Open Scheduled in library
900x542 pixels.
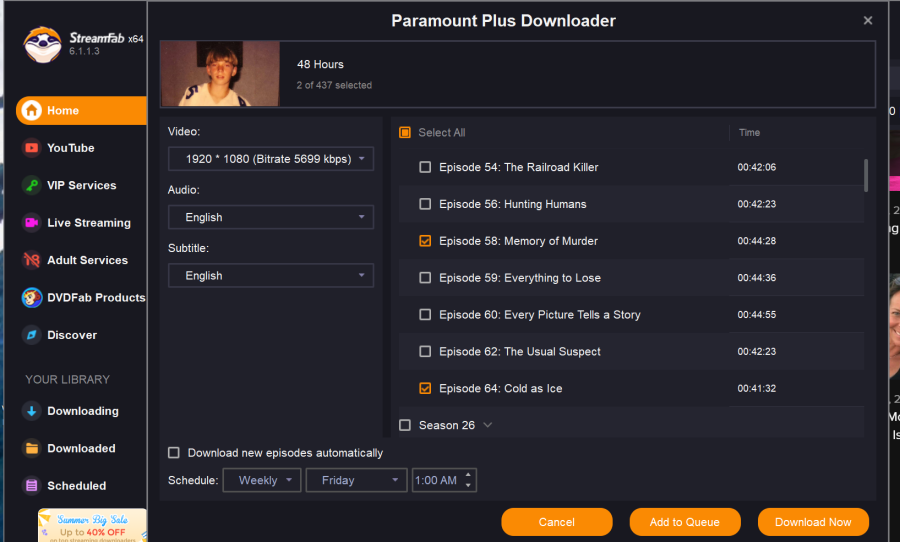tap(76, 486)
